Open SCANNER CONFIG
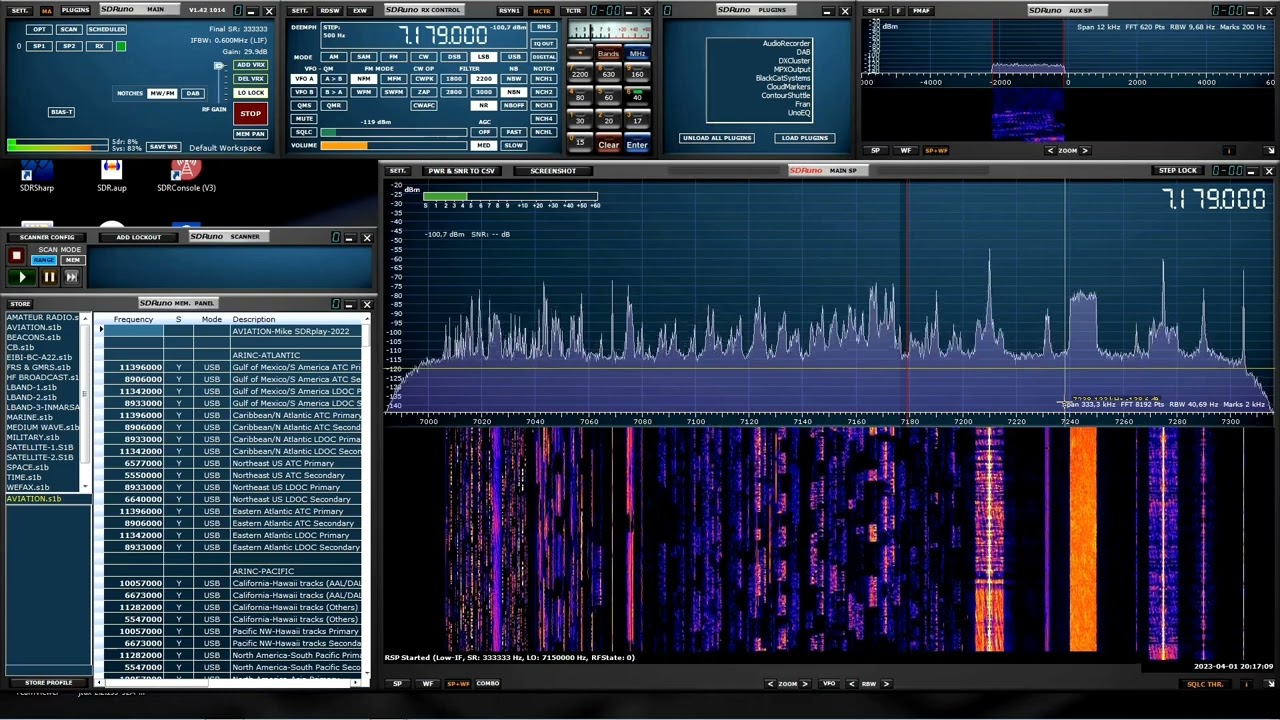The height and width of the screenshot is (720, 1280). coord(47,237)
